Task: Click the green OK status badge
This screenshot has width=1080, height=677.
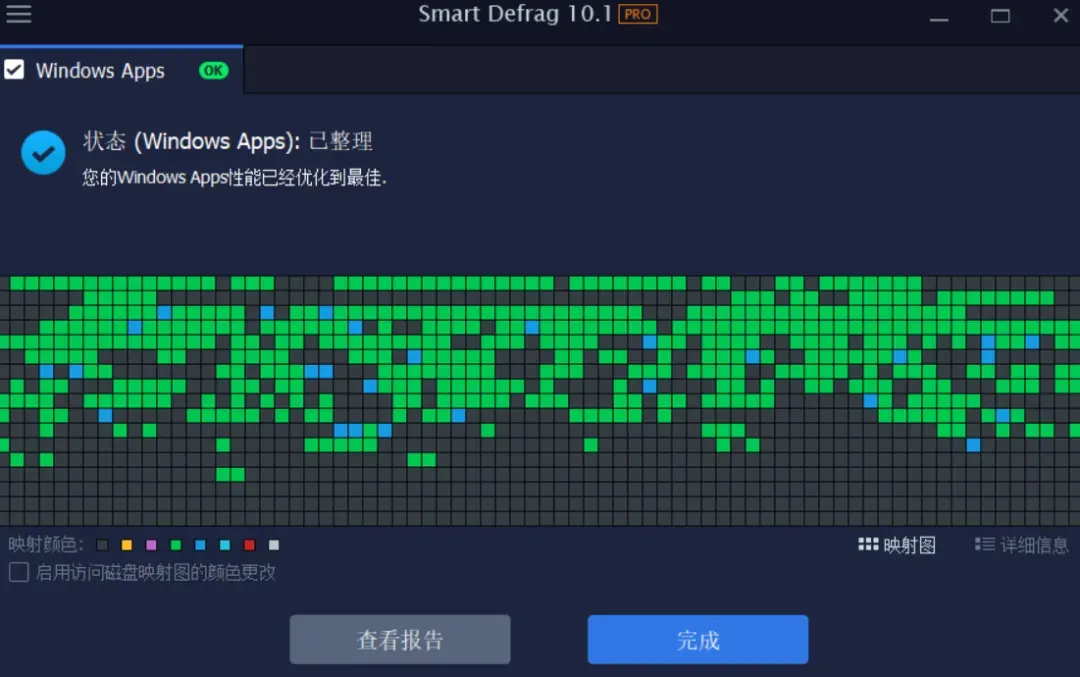Action: pos(213,70)
